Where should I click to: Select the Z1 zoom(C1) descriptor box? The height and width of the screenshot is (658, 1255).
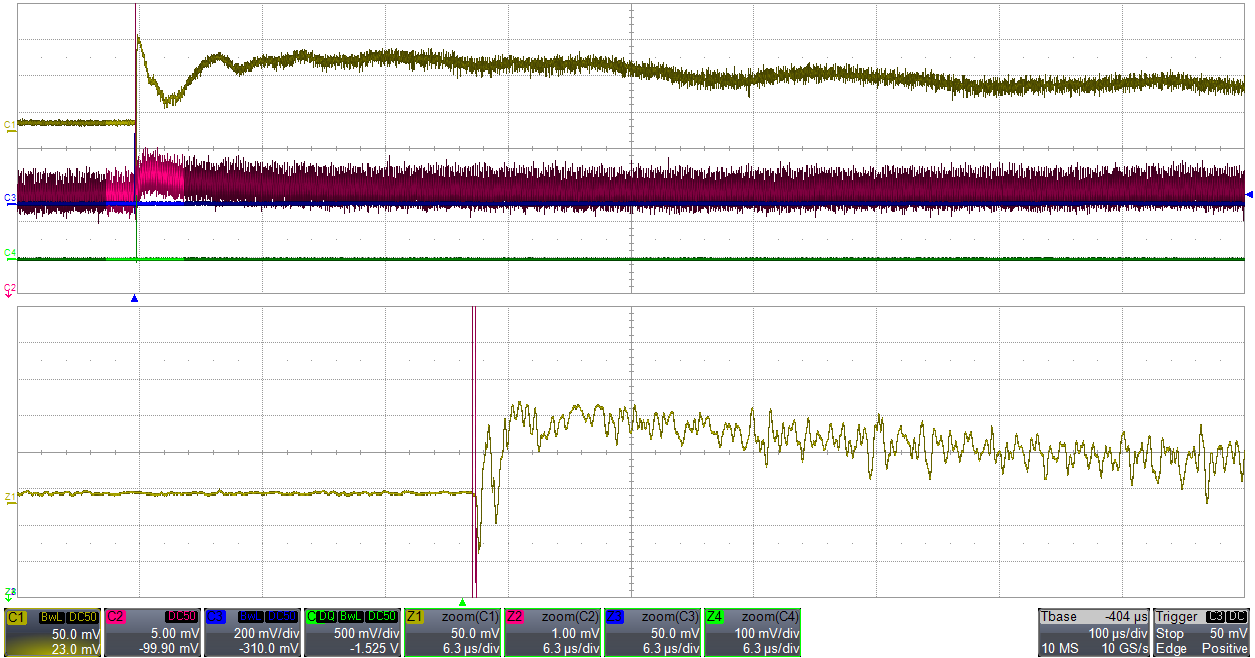tap(452, 632)
